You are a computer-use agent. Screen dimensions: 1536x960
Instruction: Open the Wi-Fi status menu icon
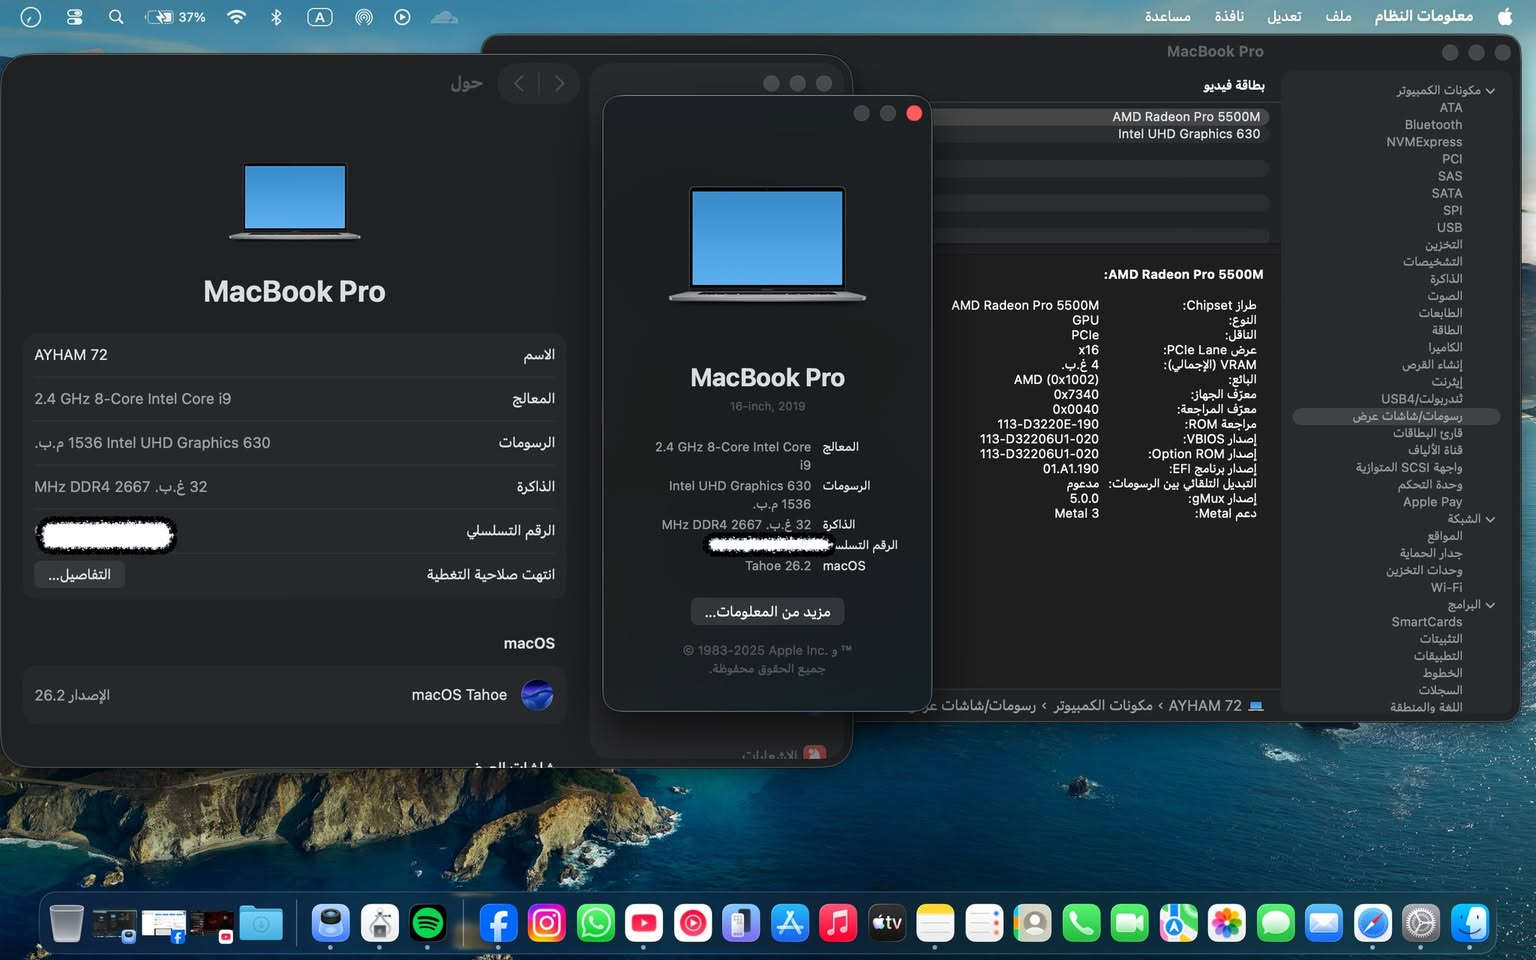(236, 17)
